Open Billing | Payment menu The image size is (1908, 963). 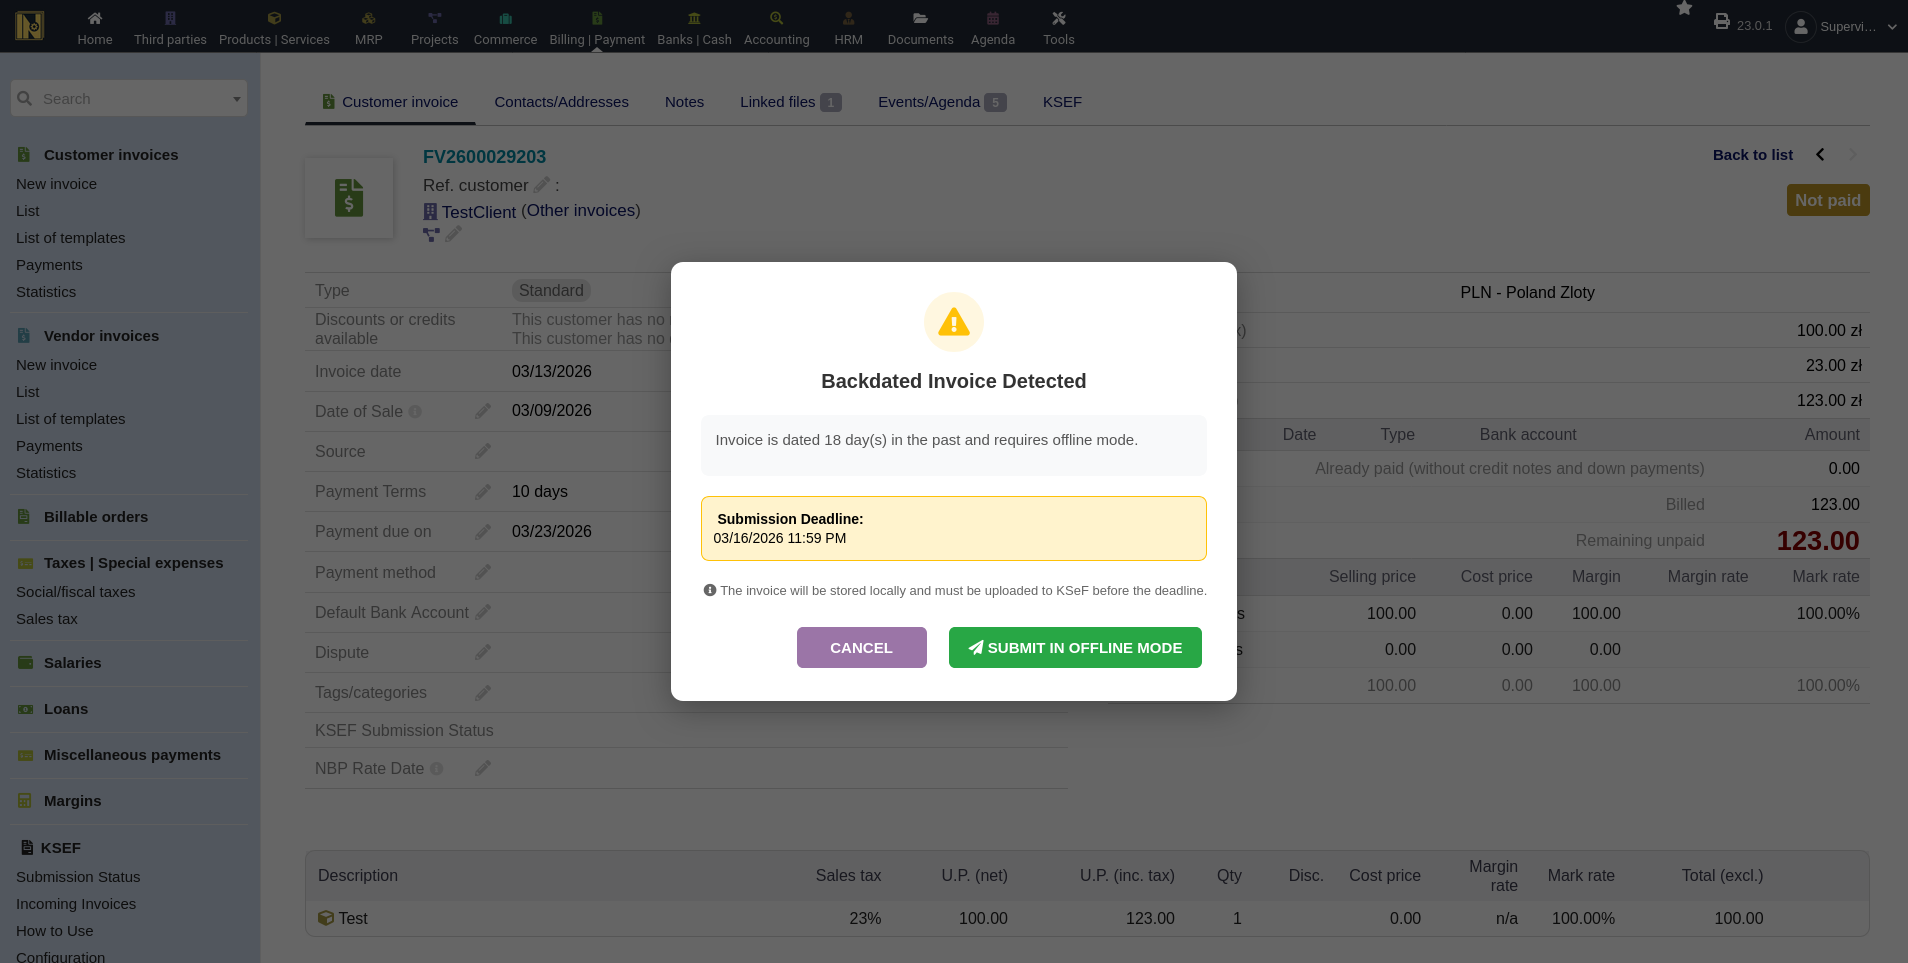[597, 27]
